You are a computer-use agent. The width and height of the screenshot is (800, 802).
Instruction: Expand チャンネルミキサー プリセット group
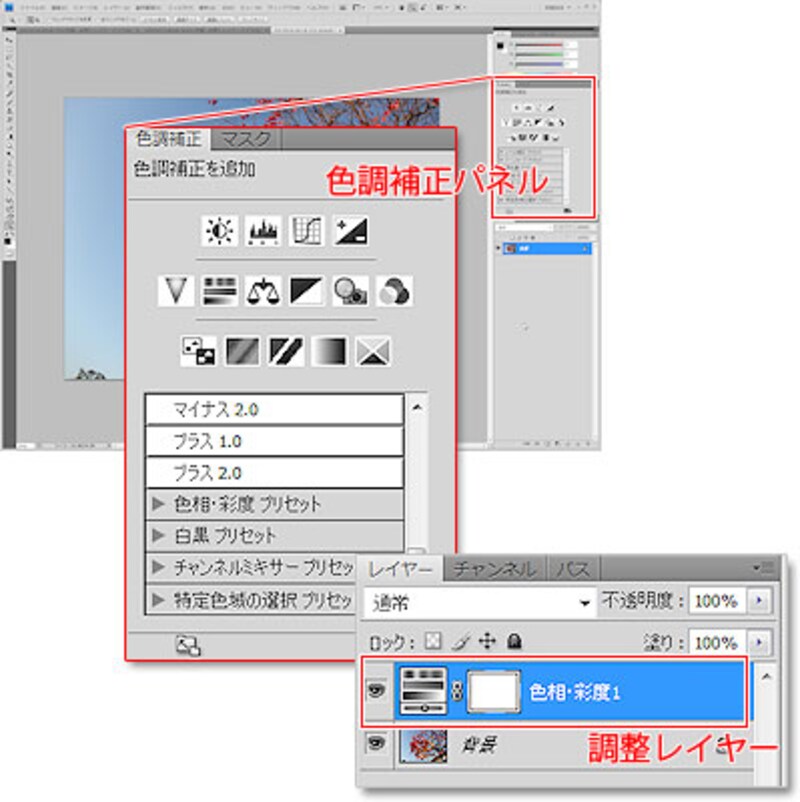[158, 567]
